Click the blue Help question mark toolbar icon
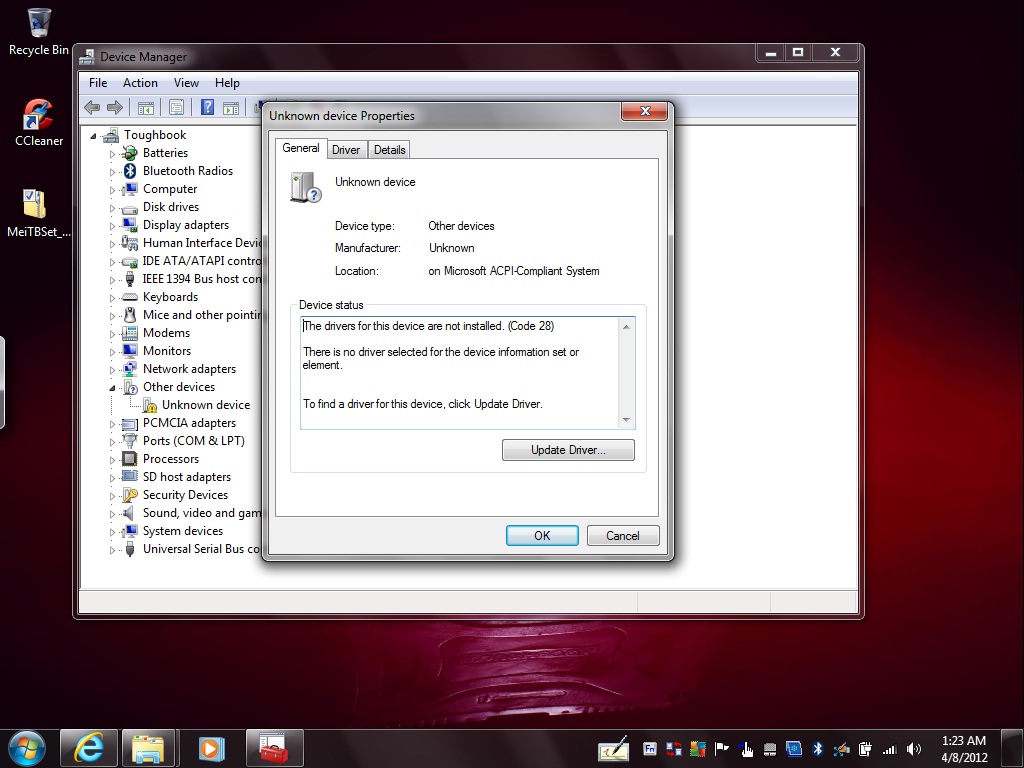The width and height of the screenshot is (1024, 768). click(x=207, y=107)
